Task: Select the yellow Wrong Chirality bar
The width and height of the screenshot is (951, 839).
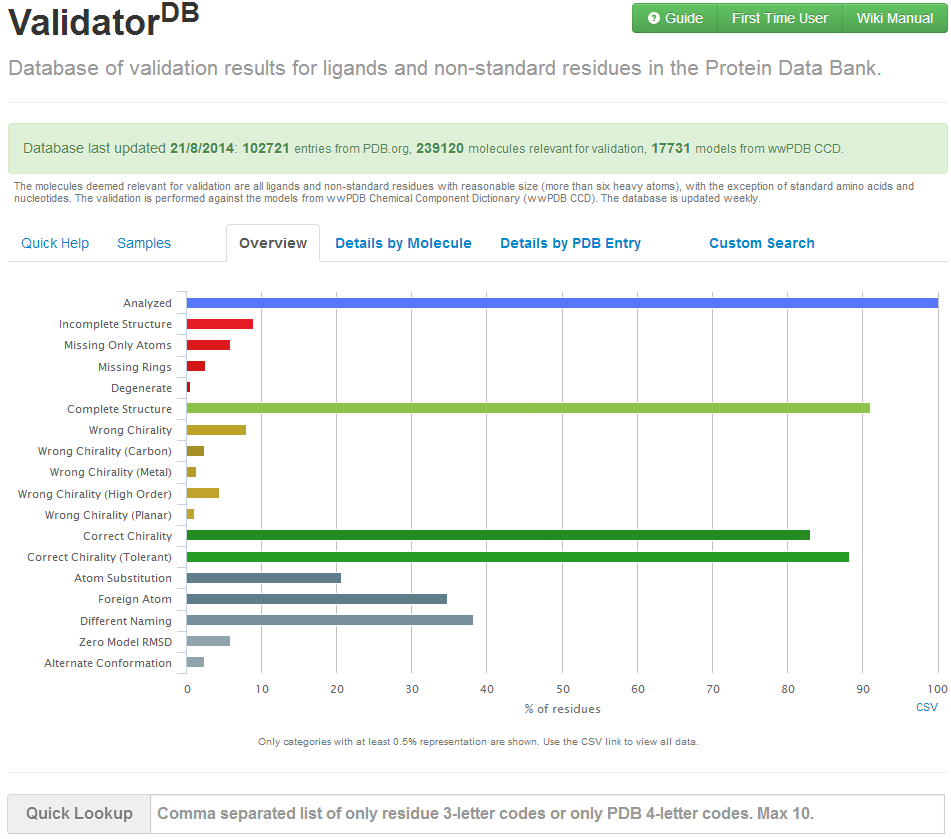Action: coord(216,430)
